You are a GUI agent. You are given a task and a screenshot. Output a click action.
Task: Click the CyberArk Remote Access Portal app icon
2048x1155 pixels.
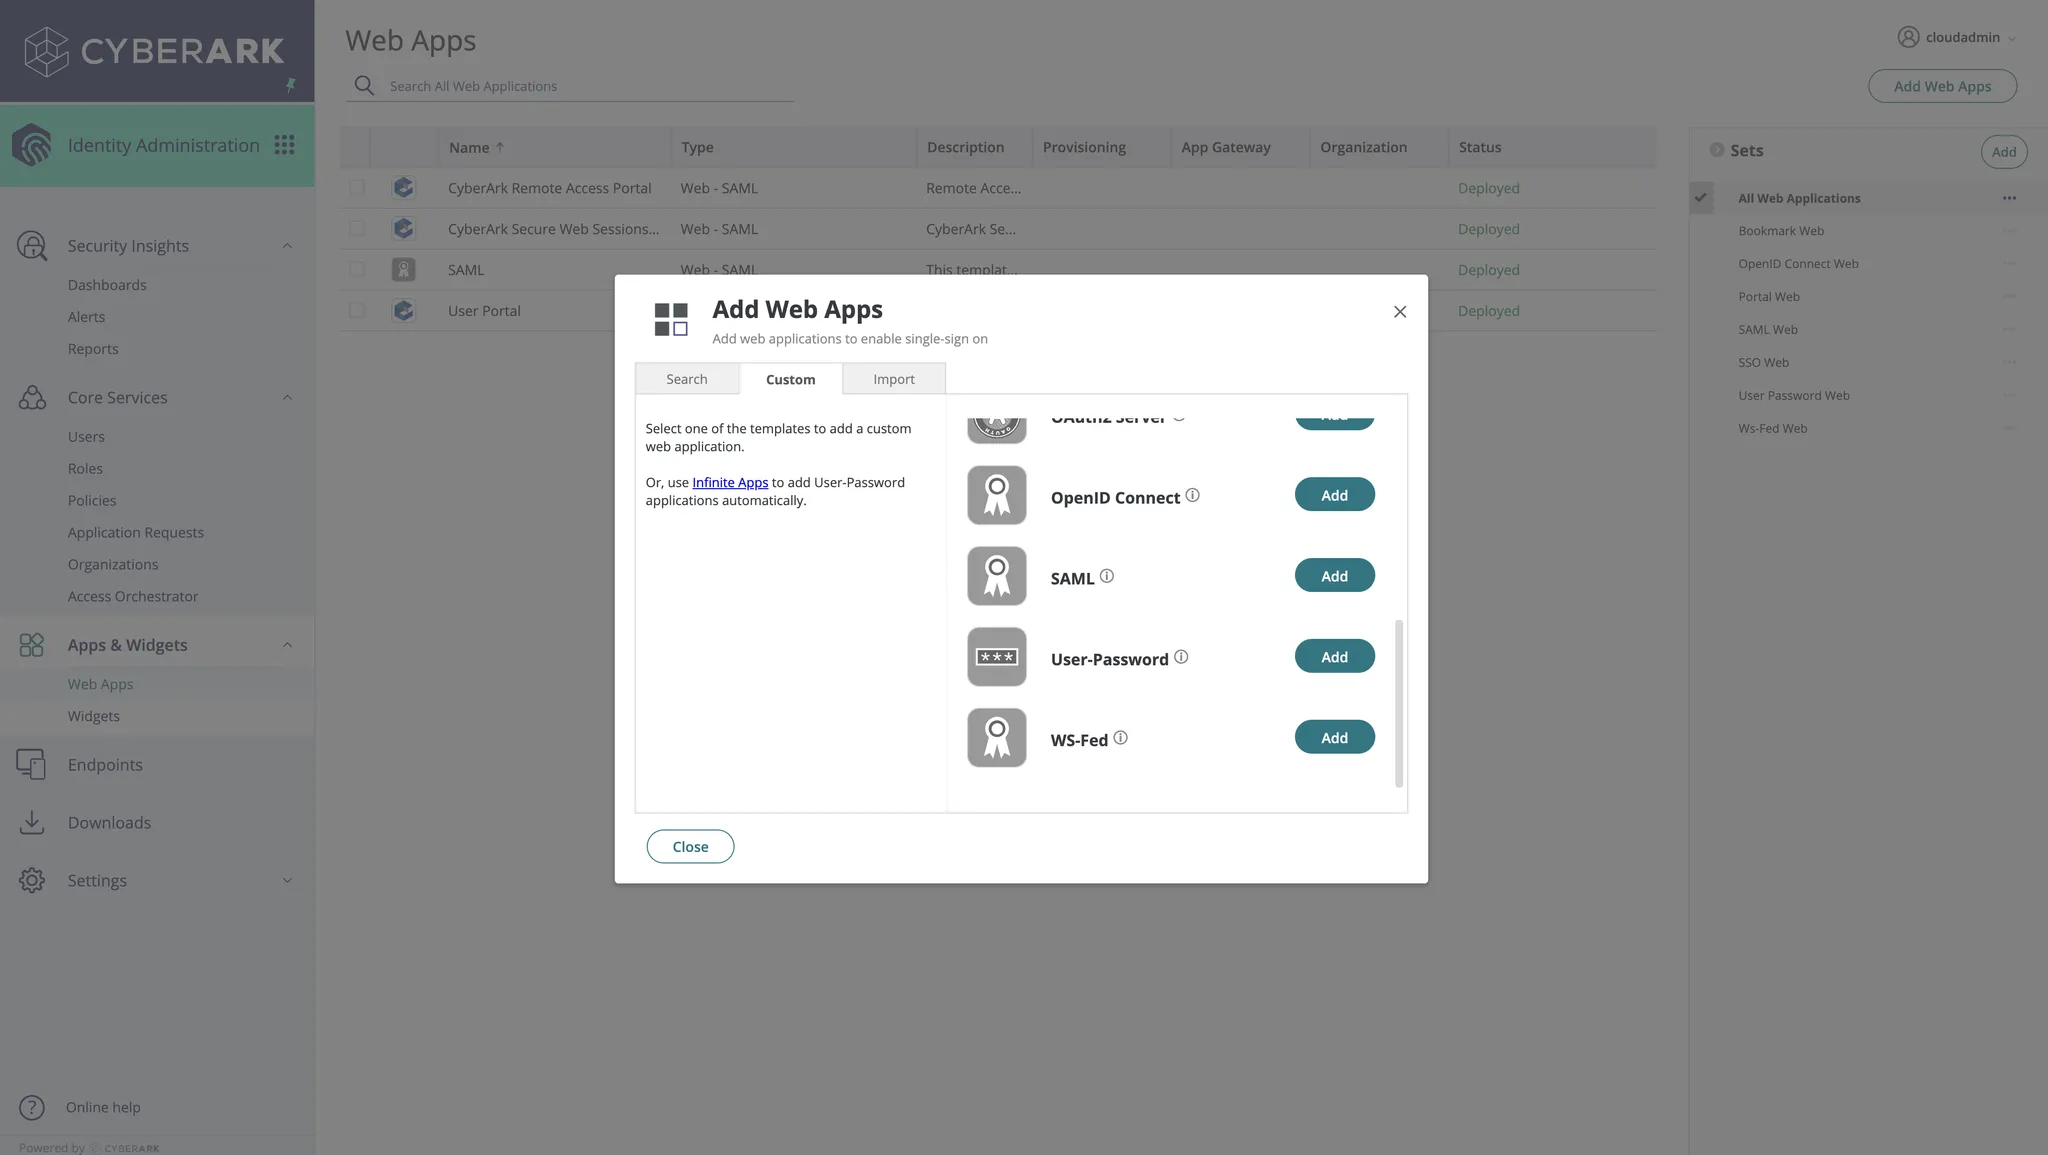404,188
